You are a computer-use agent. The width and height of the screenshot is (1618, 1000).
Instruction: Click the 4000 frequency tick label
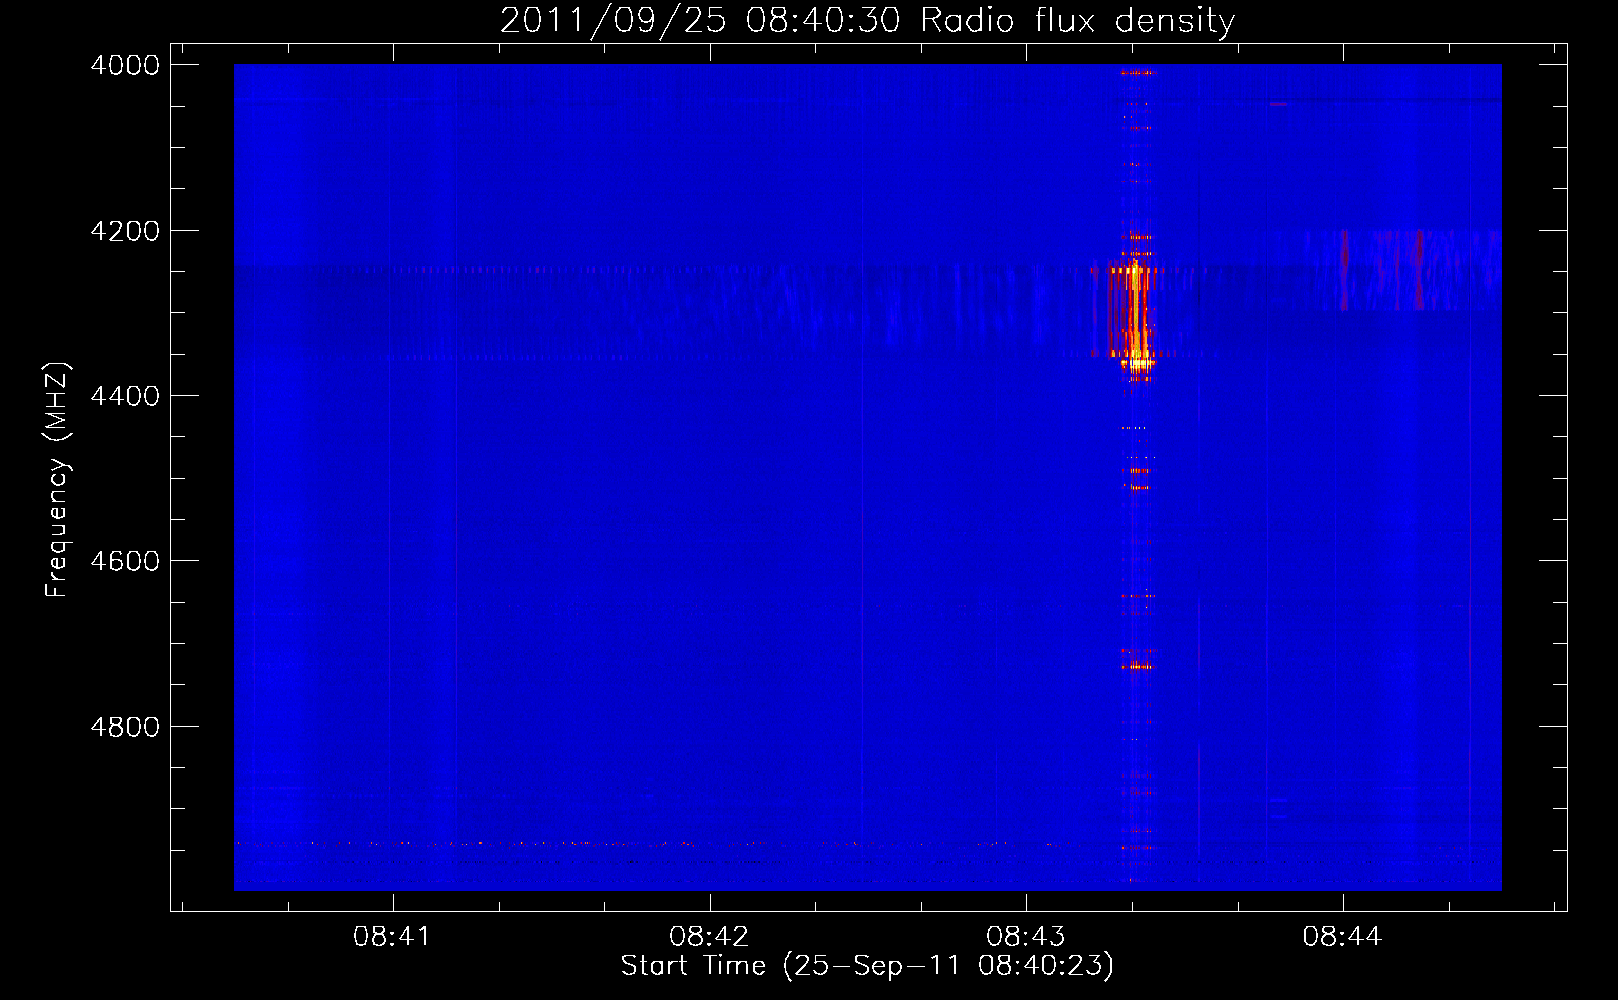point(125,65)
